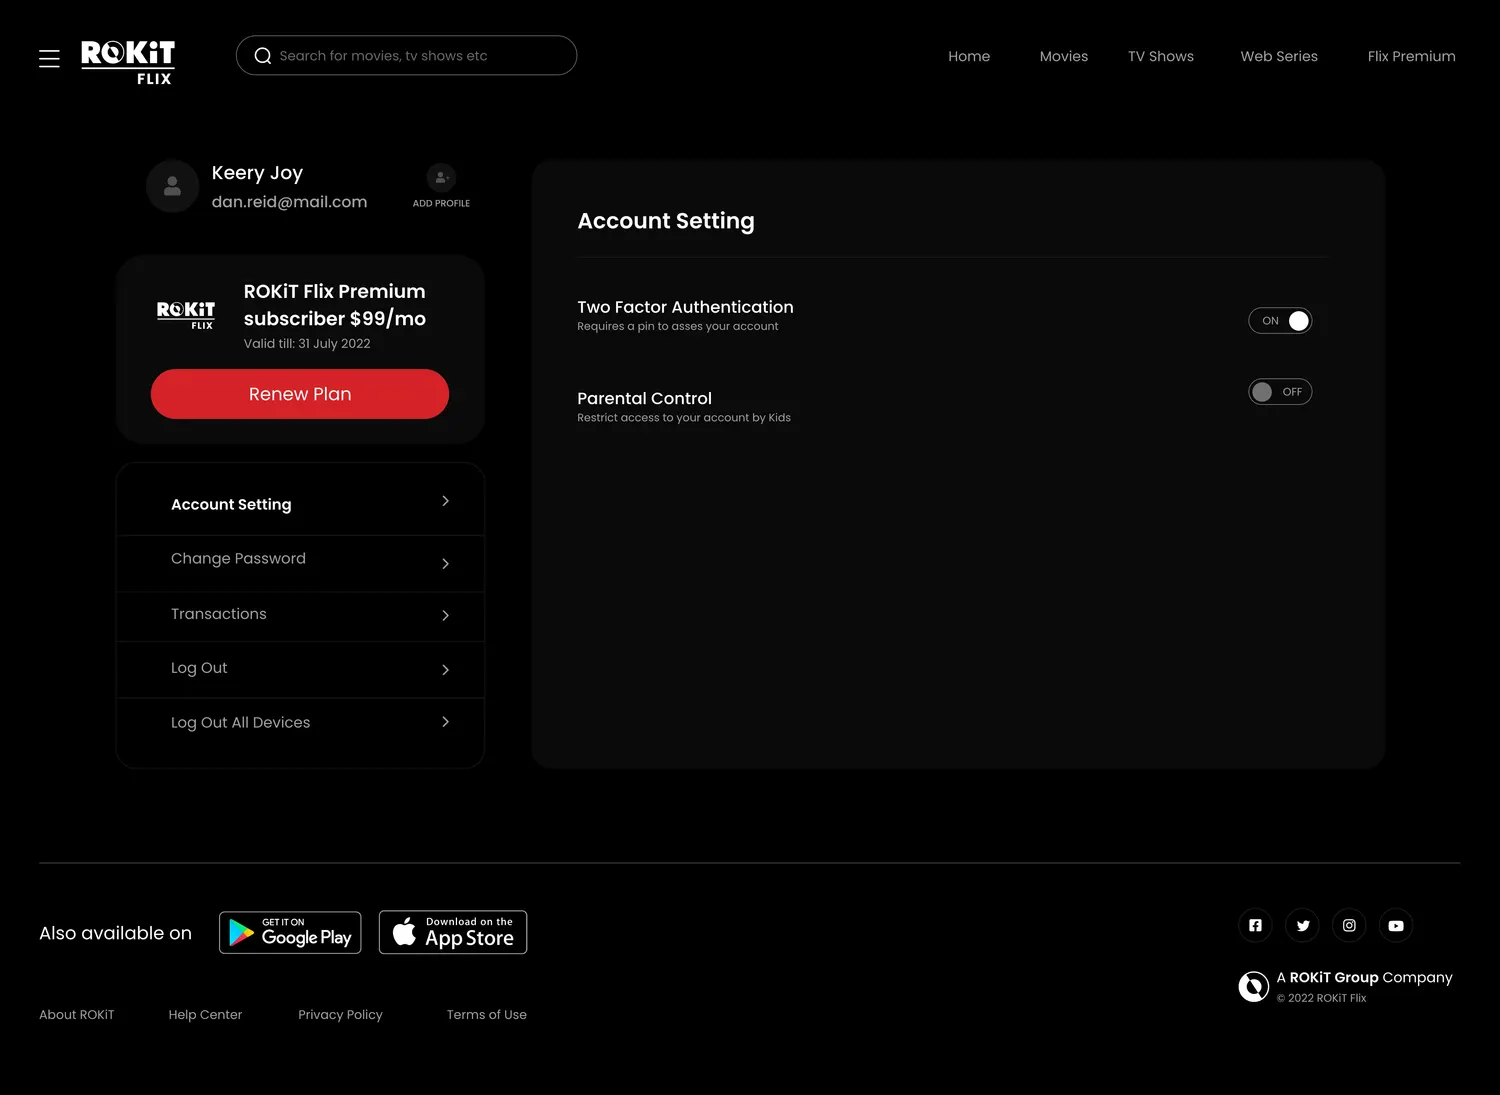Screen dimensions: 1500x1095
Task: Open the Twitter social icon
Action: point(1303,926)
